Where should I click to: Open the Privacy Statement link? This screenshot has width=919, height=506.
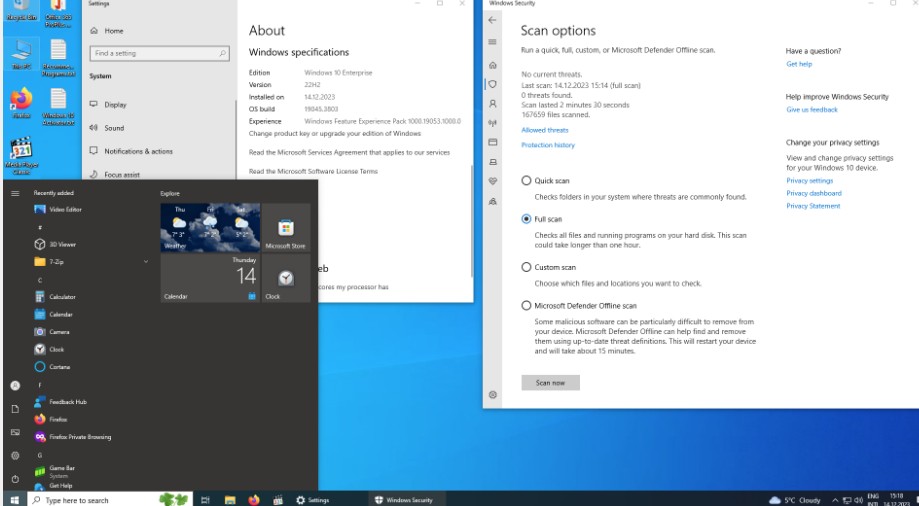pos(813,206)
